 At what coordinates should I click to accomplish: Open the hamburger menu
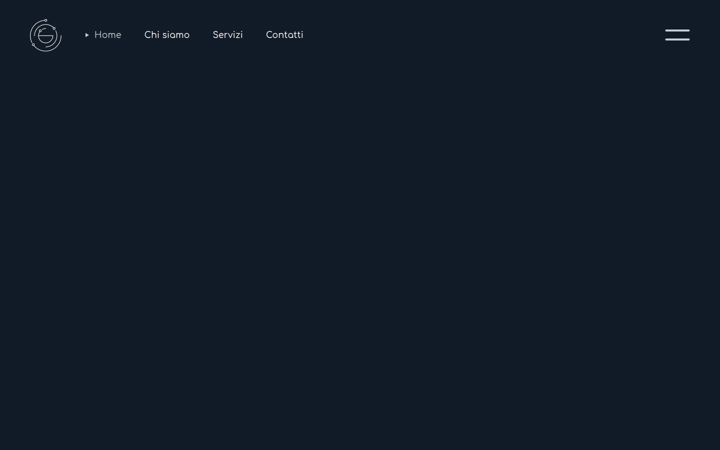(677, 35)
